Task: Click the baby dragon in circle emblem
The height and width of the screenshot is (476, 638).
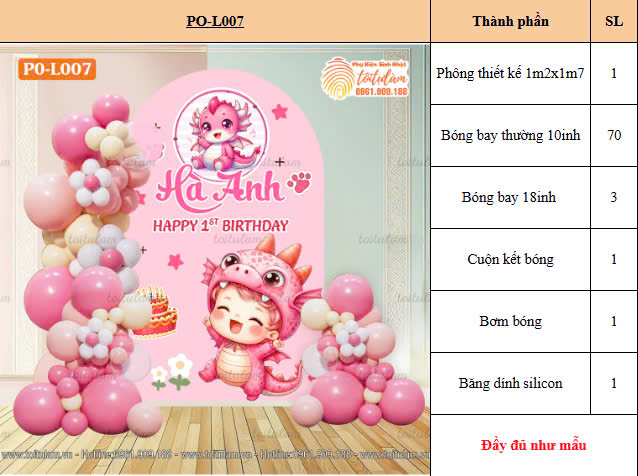Action: pos(221,133)
